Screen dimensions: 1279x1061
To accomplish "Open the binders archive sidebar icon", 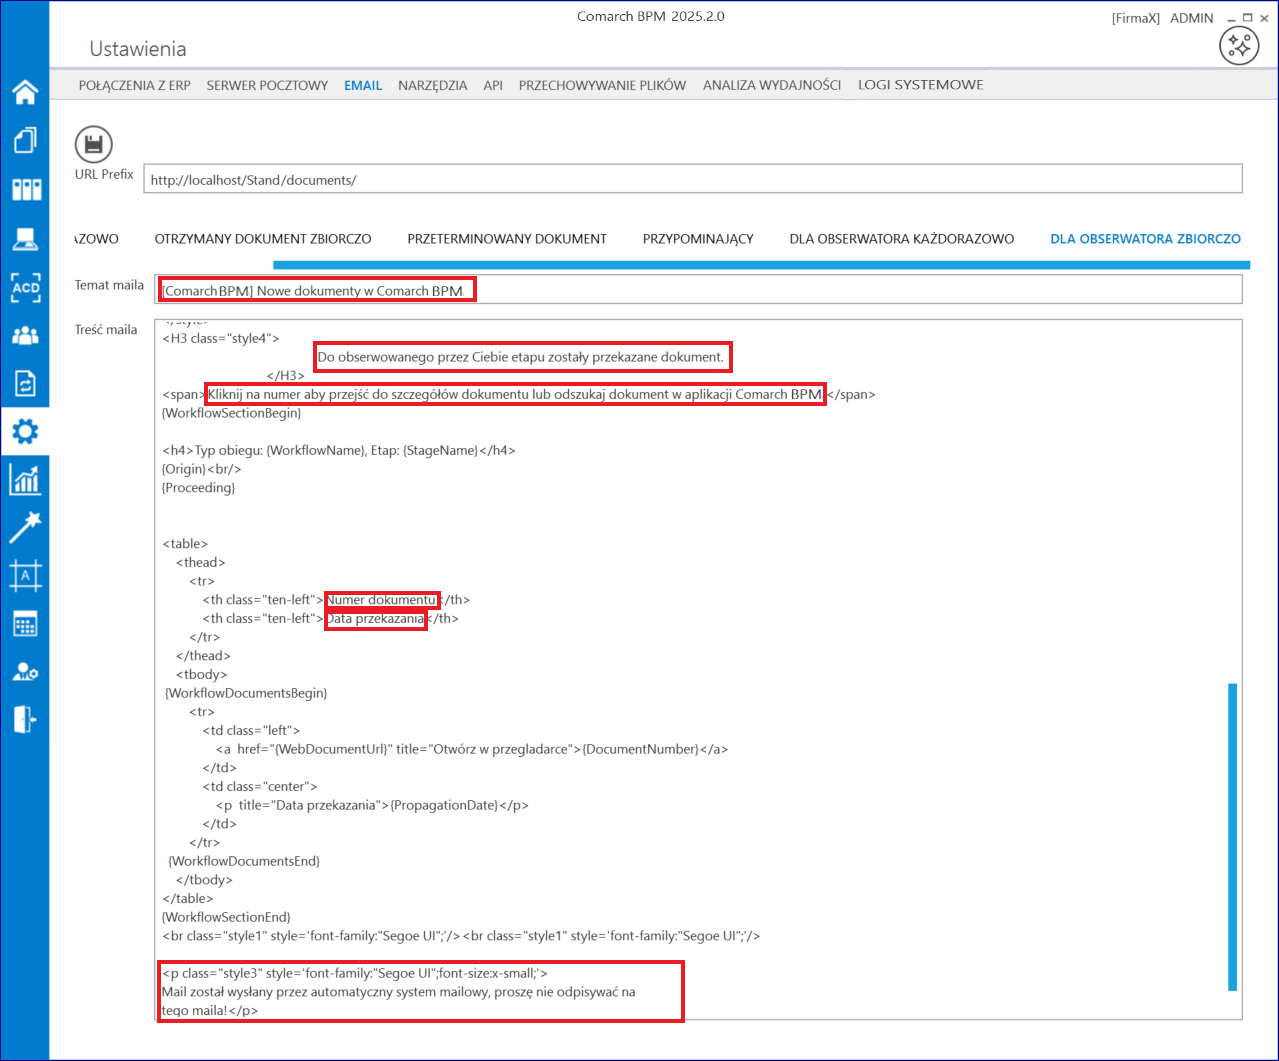I will tap(25, 189).
